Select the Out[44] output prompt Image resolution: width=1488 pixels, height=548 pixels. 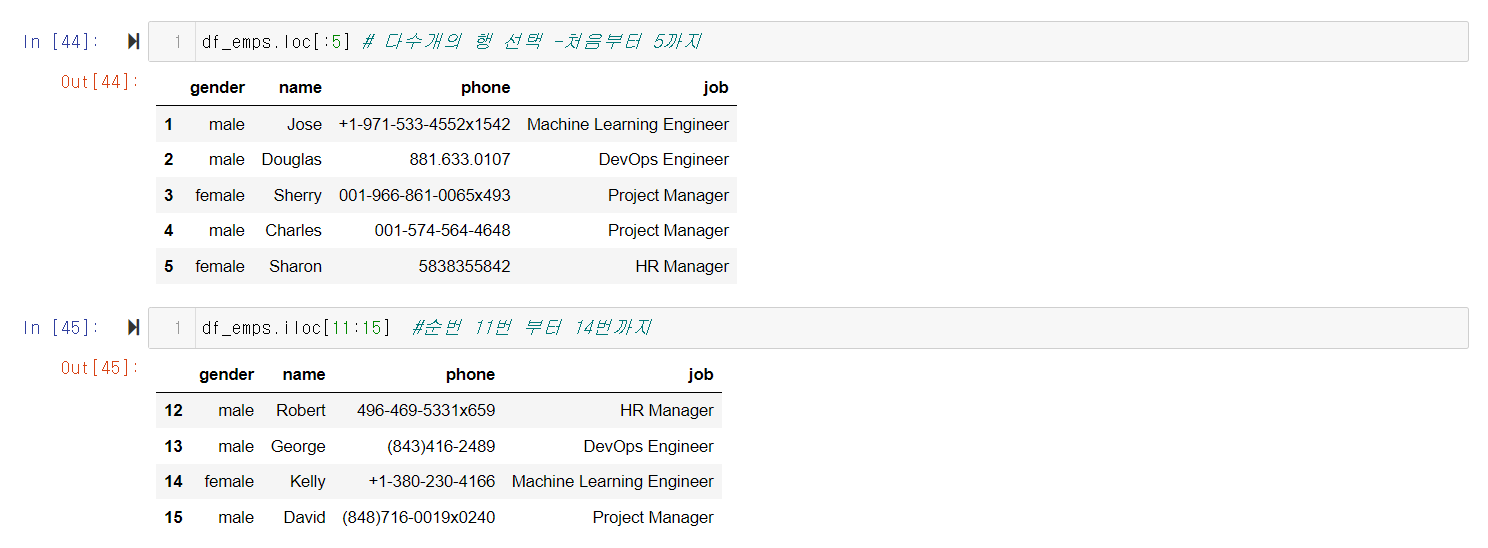(100, 82)
